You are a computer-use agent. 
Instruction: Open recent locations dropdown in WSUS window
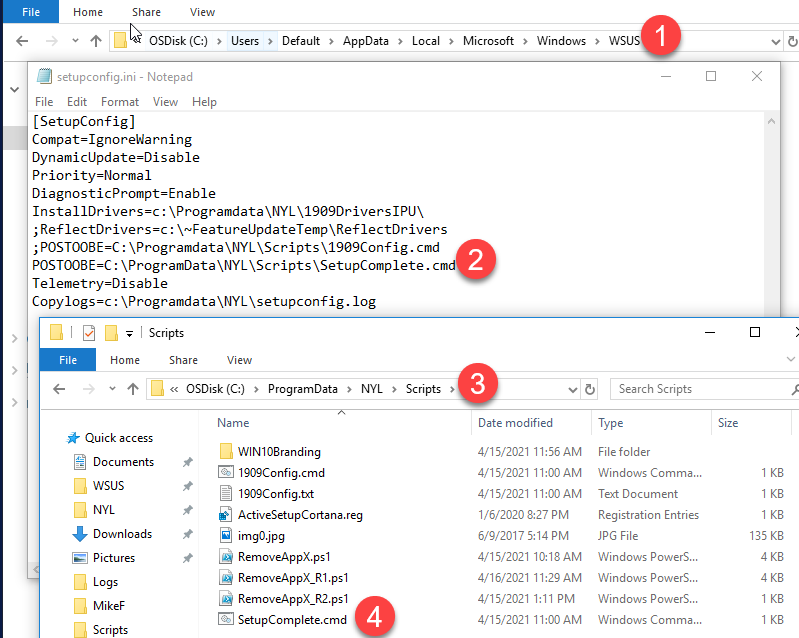tap(75, 40)
